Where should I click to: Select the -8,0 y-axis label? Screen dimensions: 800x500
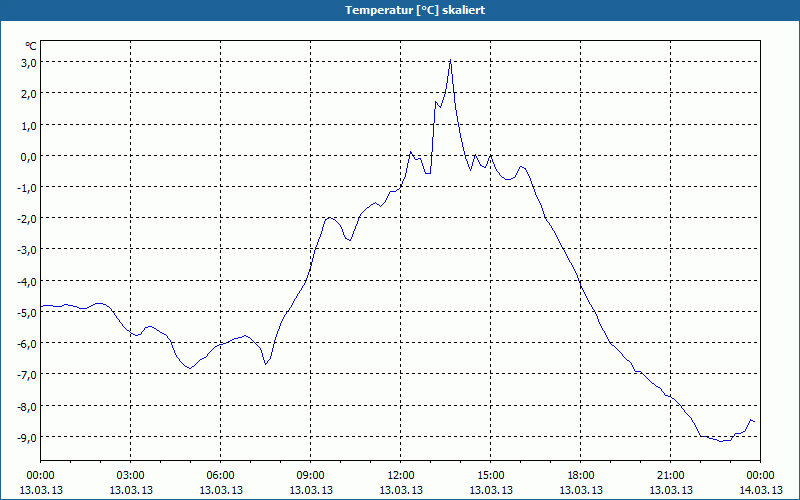coord(27,407)
